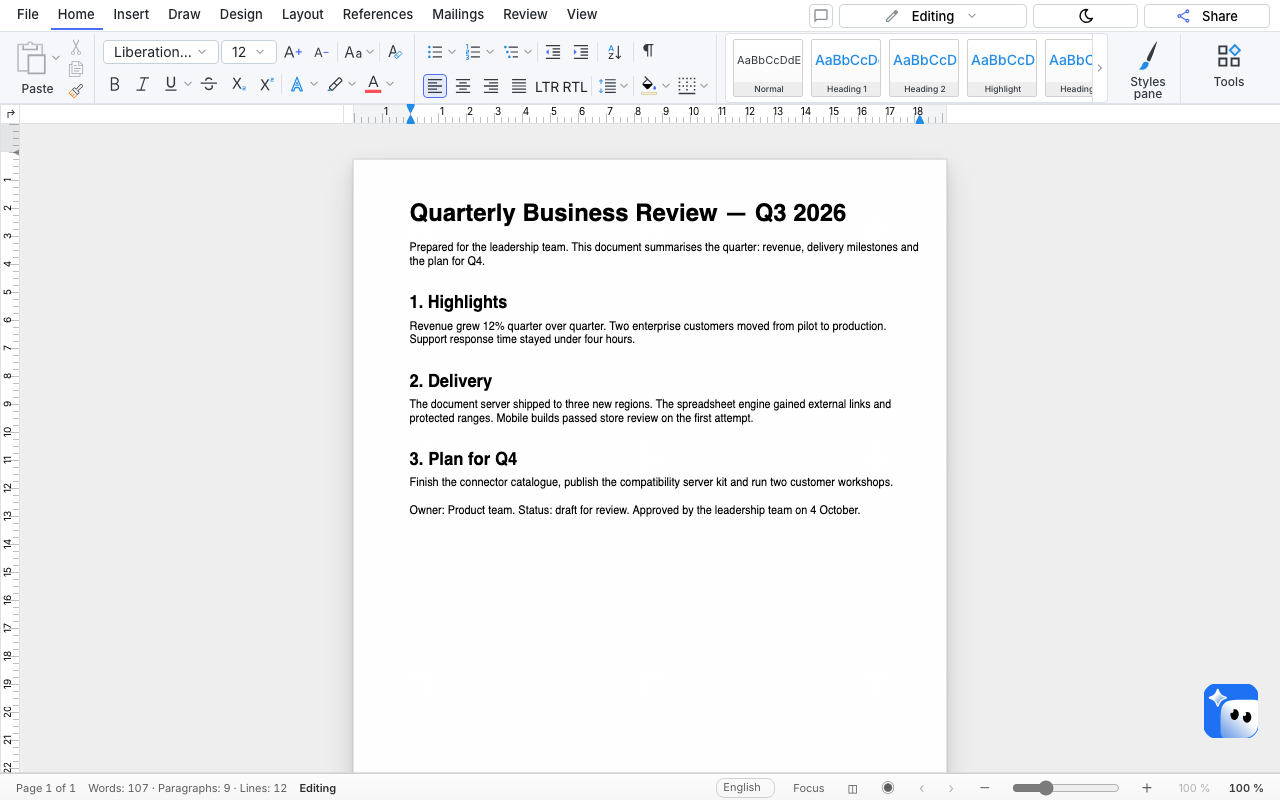Open the Insert tab
Image resolution: width=1280 pixels, height=800 pixels.
(x=131, y=14)
